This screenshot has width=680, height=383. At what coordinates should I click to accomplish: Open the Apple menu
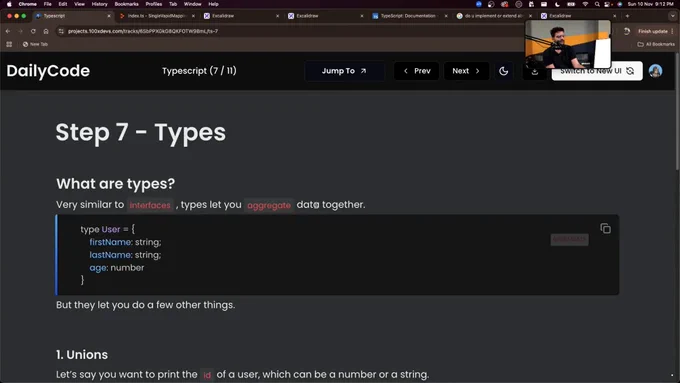coord(9,4)
